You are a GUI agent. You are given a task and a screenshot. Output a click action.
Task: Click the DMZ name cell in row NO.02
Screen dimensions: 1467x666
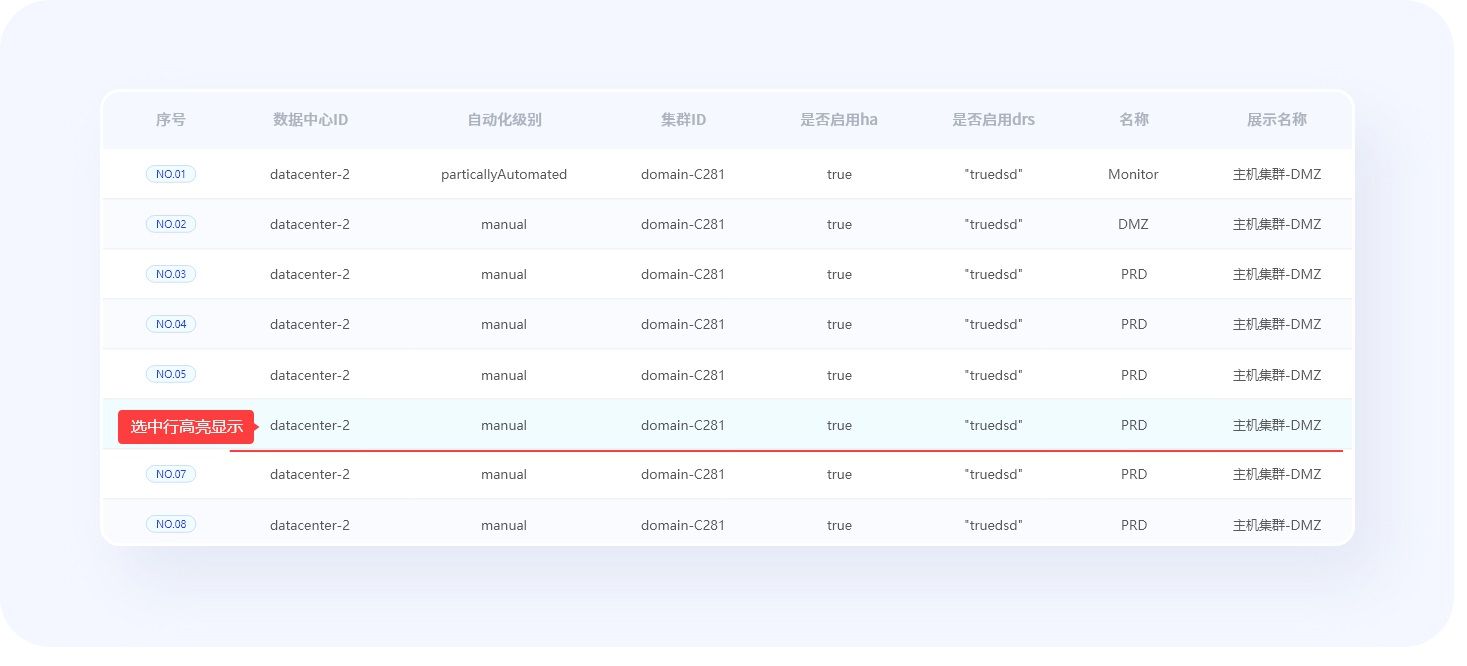click(1134, 224)
